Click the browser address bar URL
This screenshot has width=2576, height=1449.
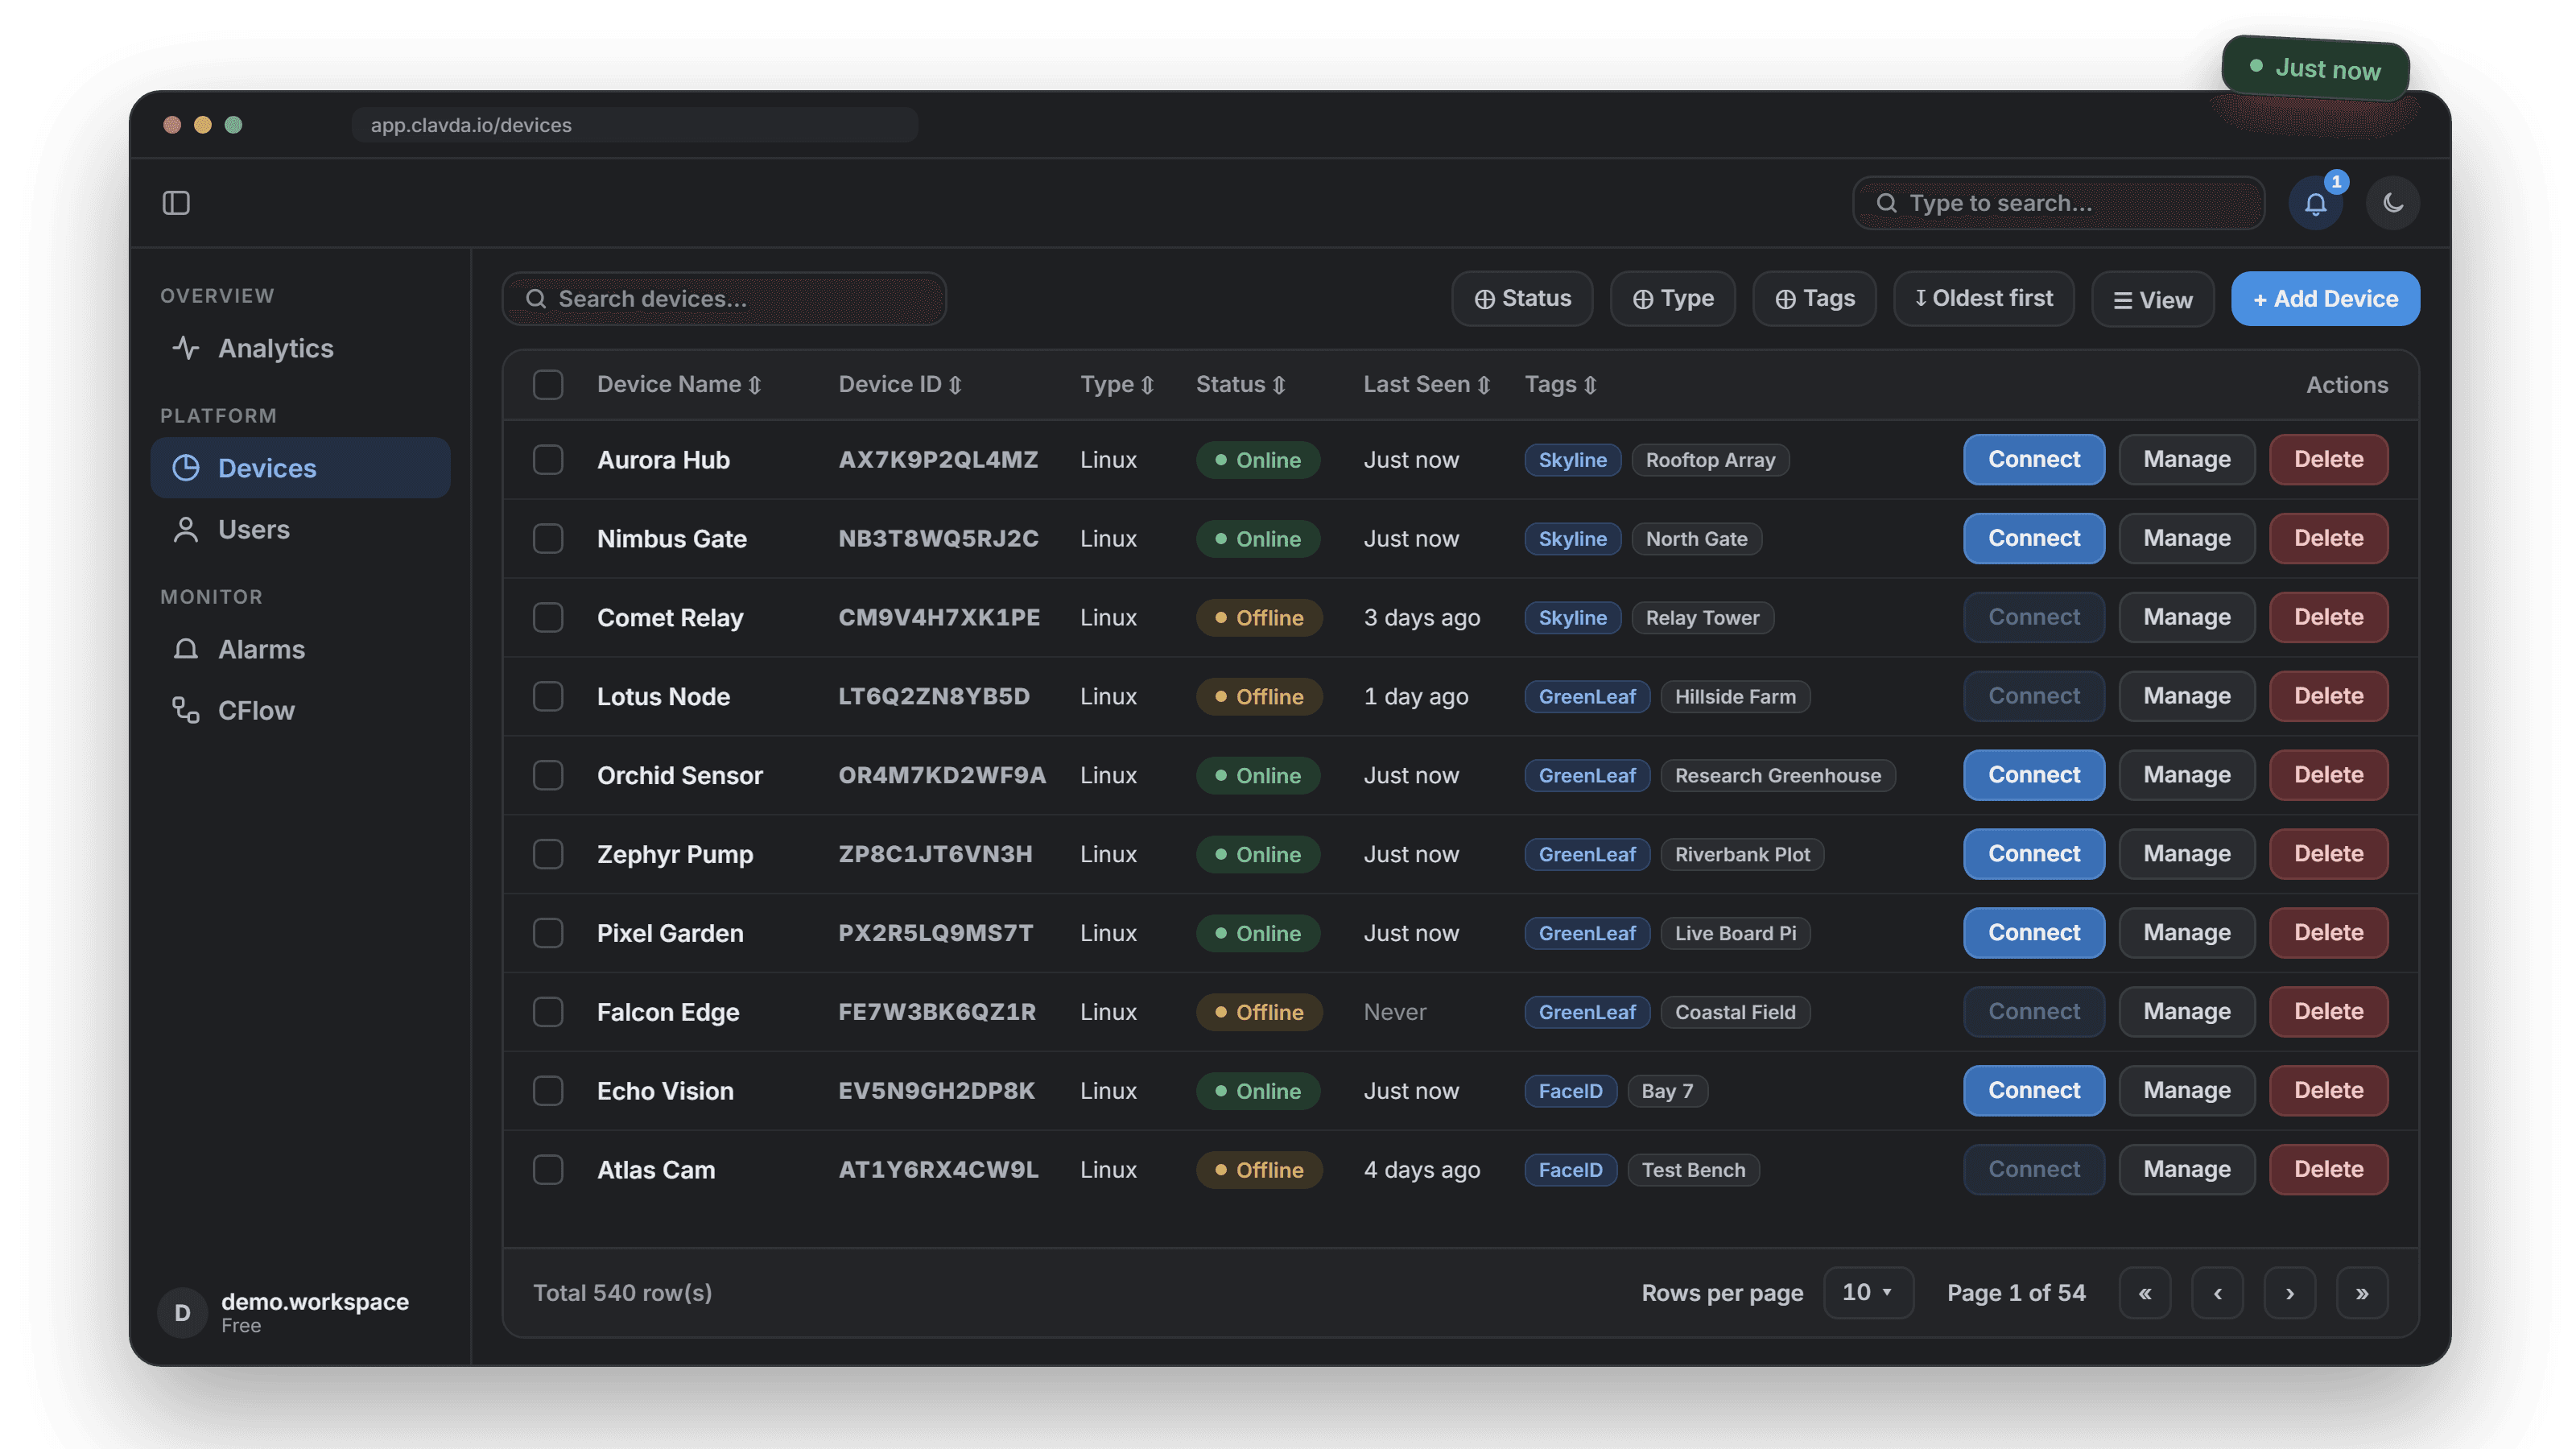tap(635, 125)
